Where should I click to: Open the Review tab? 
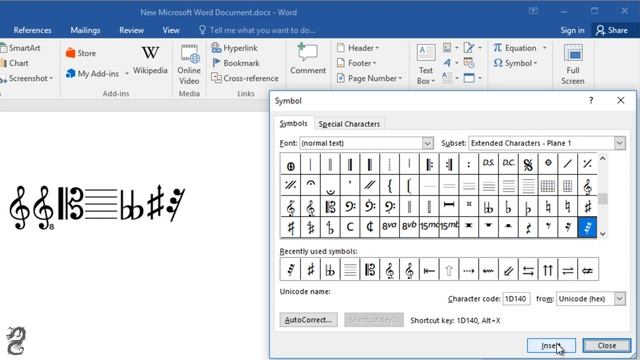click(131, 30)
